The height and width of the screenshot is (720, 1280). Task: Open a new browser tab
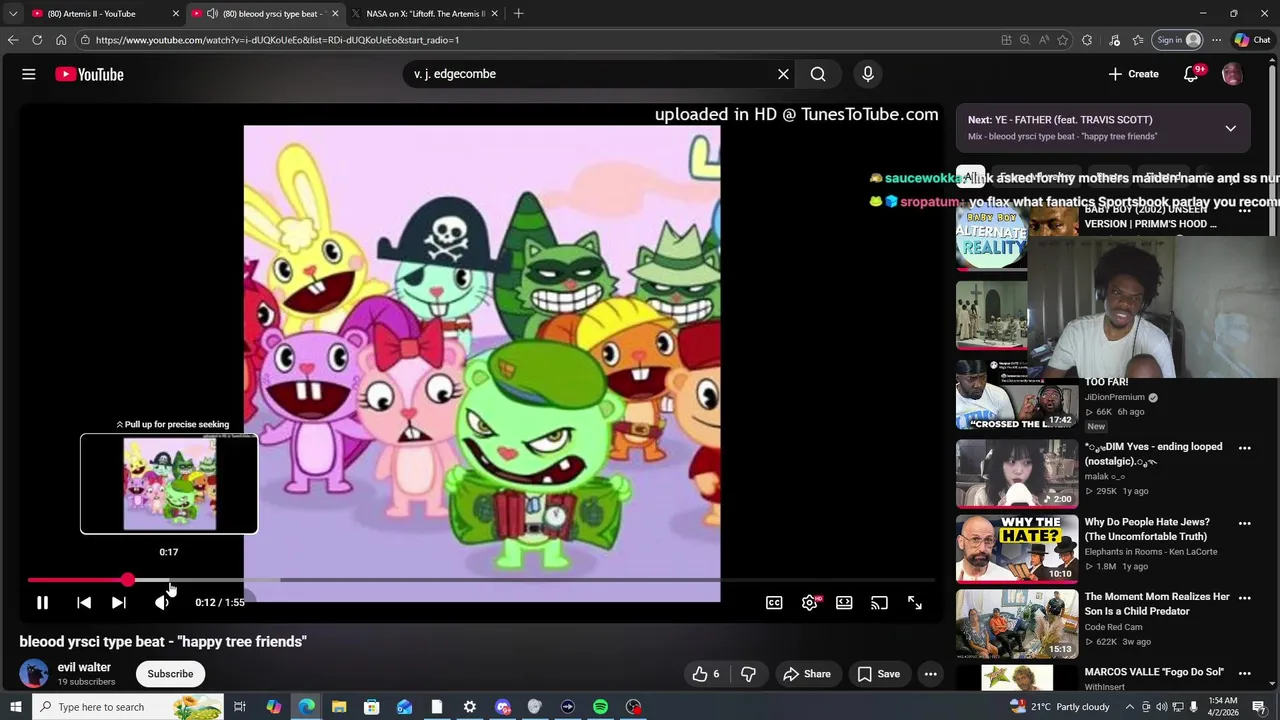[x=518, y=14]
